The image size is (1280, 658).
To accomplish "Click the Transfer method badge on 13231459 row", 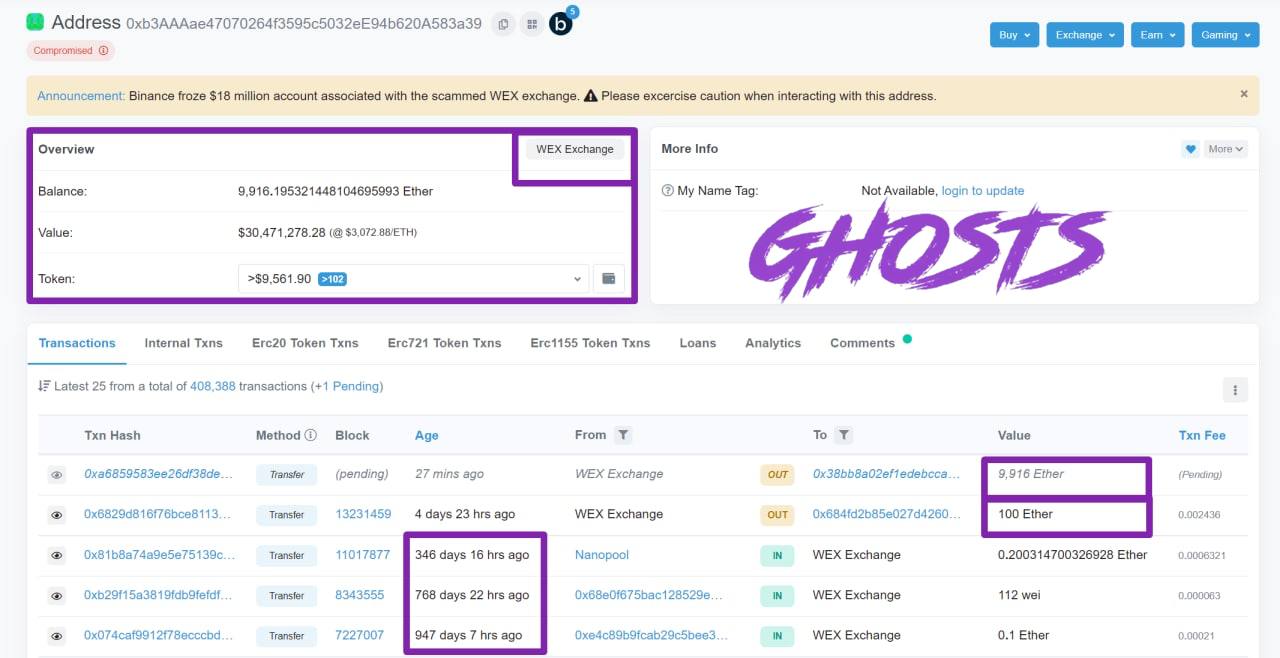I will [287, 515].
